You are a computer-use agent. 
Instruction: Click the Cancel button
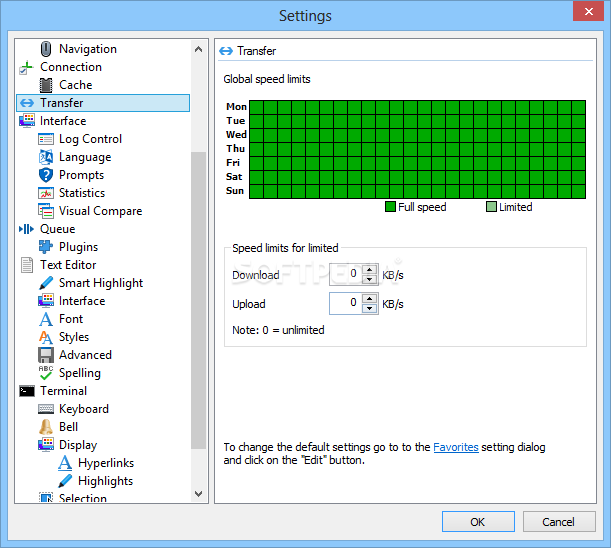point(559,521)
